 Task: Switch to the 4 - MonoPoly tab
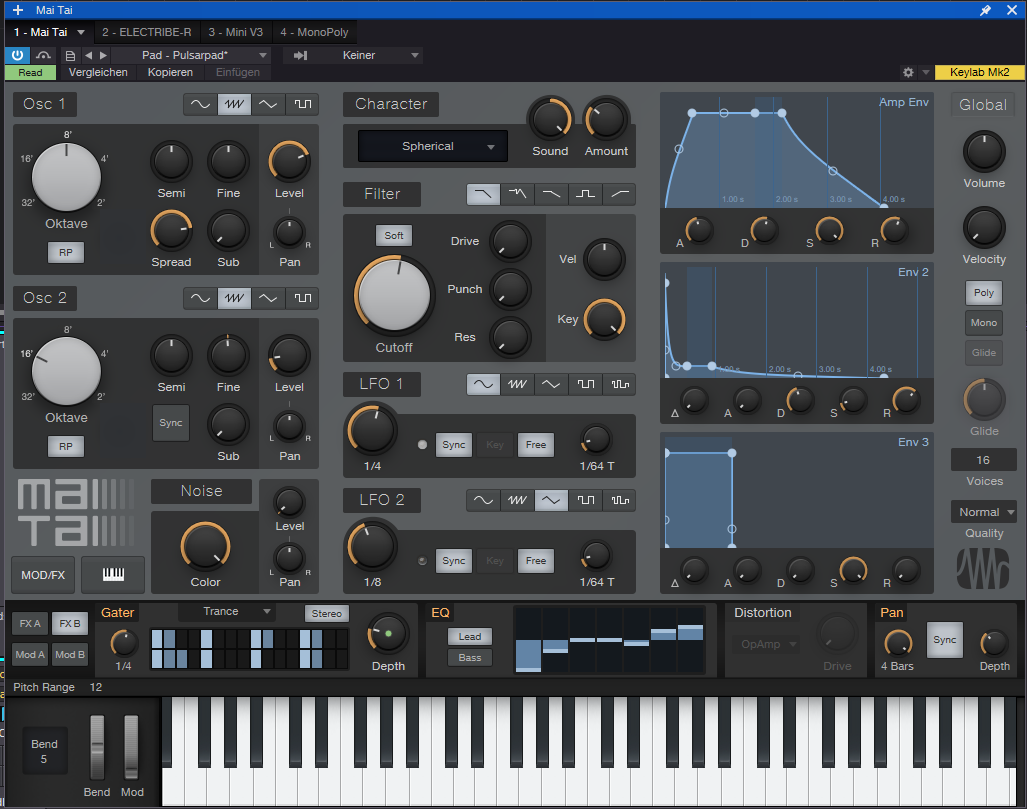click(314, 32)
